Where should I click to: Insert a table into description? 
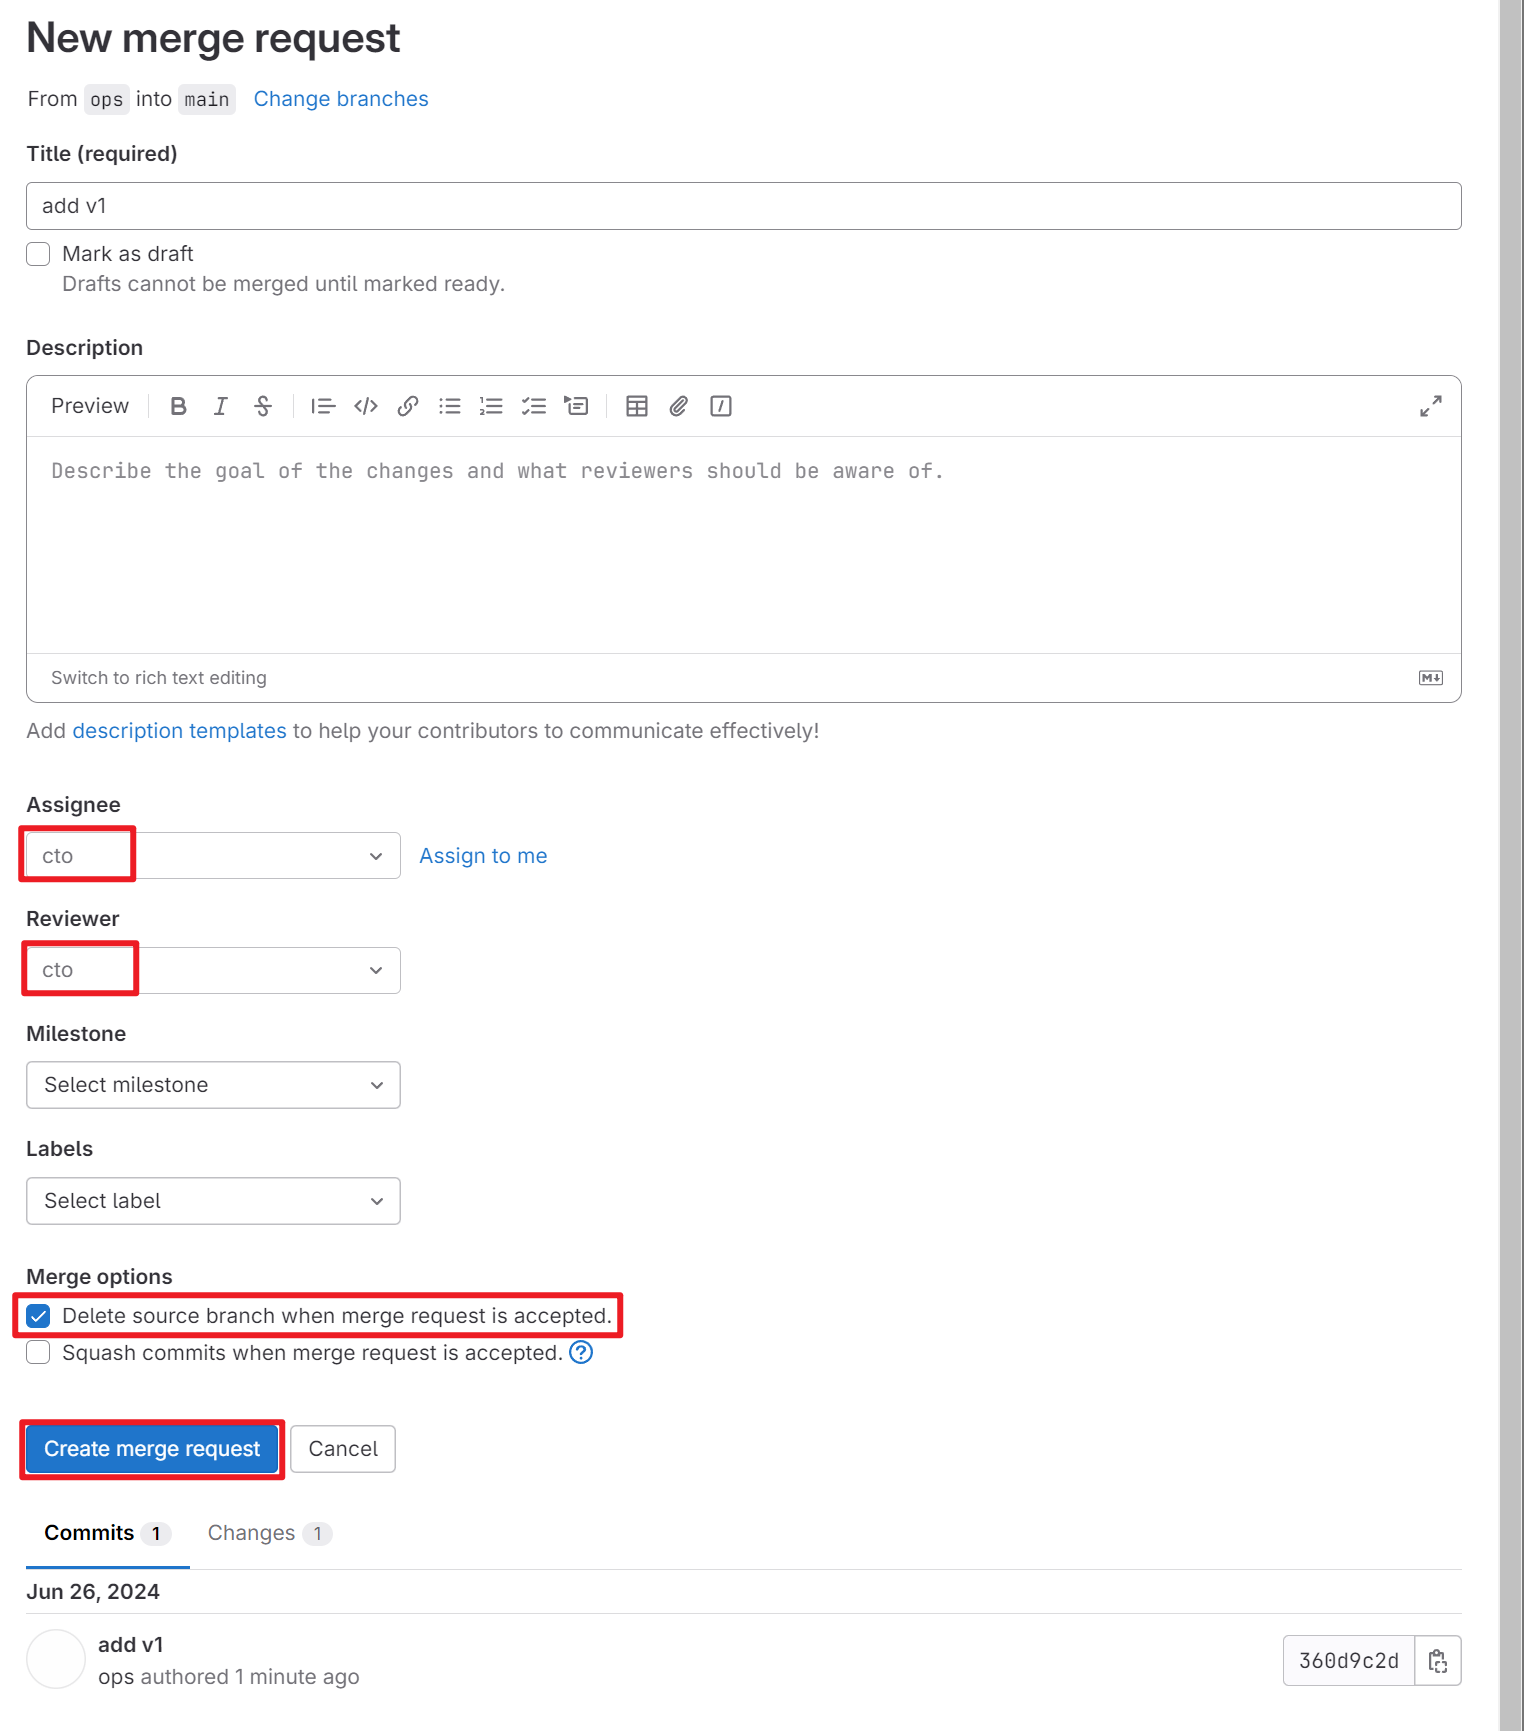[x=637, y=406]
